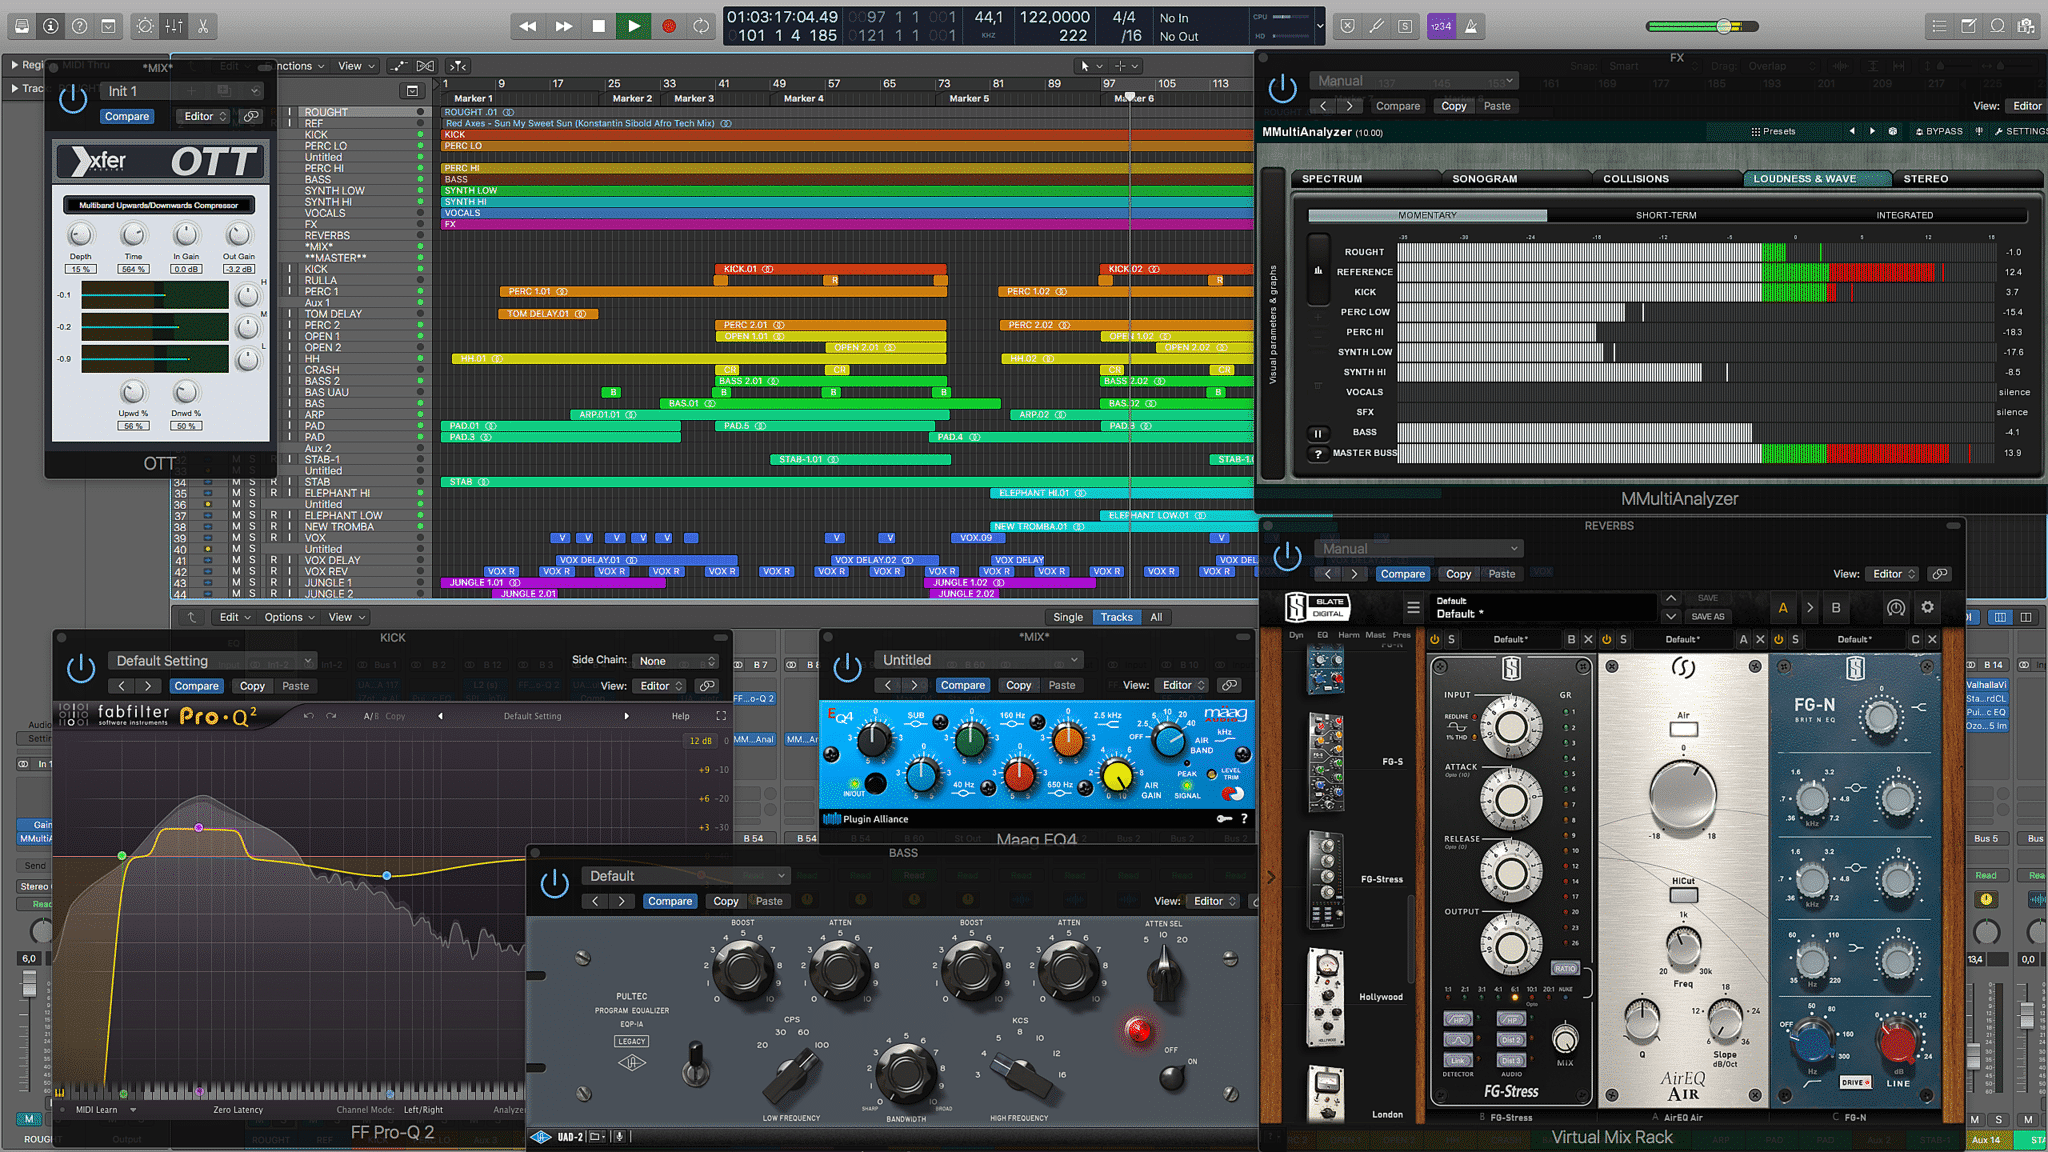Screen dimensions: 2048x1152
Task: Toggle the Inspector info icon
Action: tap(50, 26)
